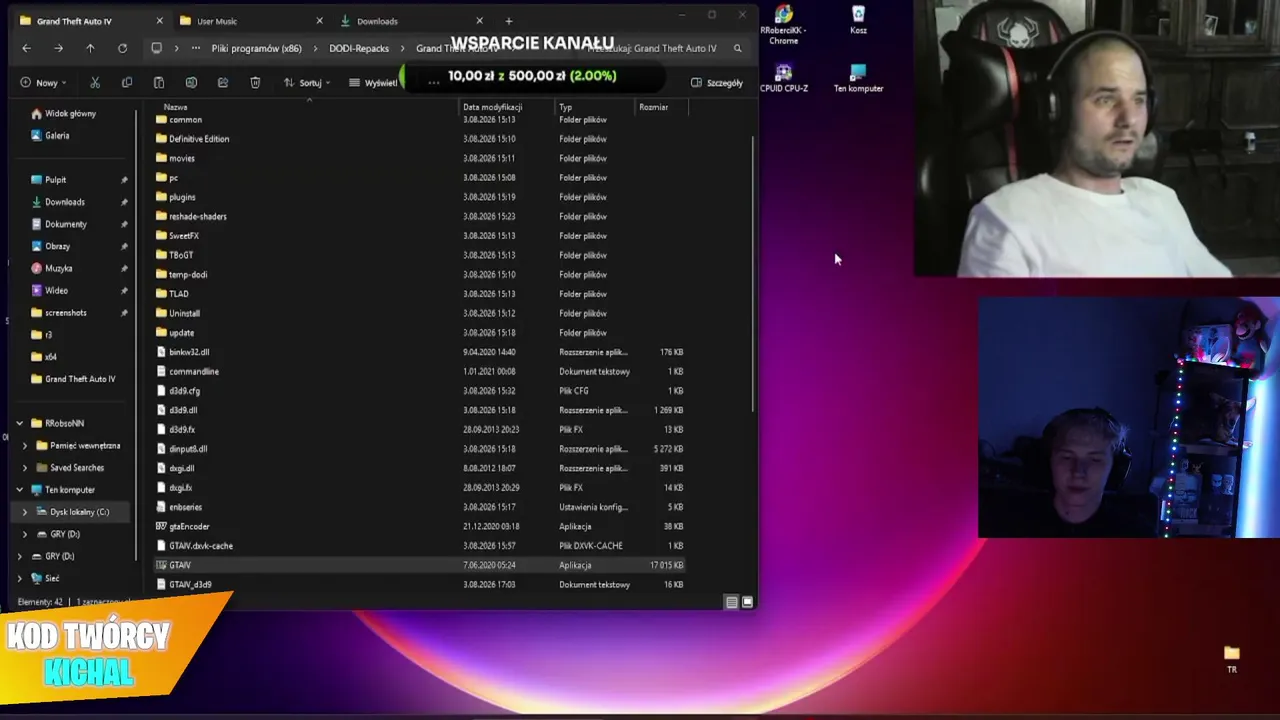The height and width of the screenshot is (720, 1280).
Task: Navigate to Pliki programów (x86) breadcrumb
Action: coord(256,48)
